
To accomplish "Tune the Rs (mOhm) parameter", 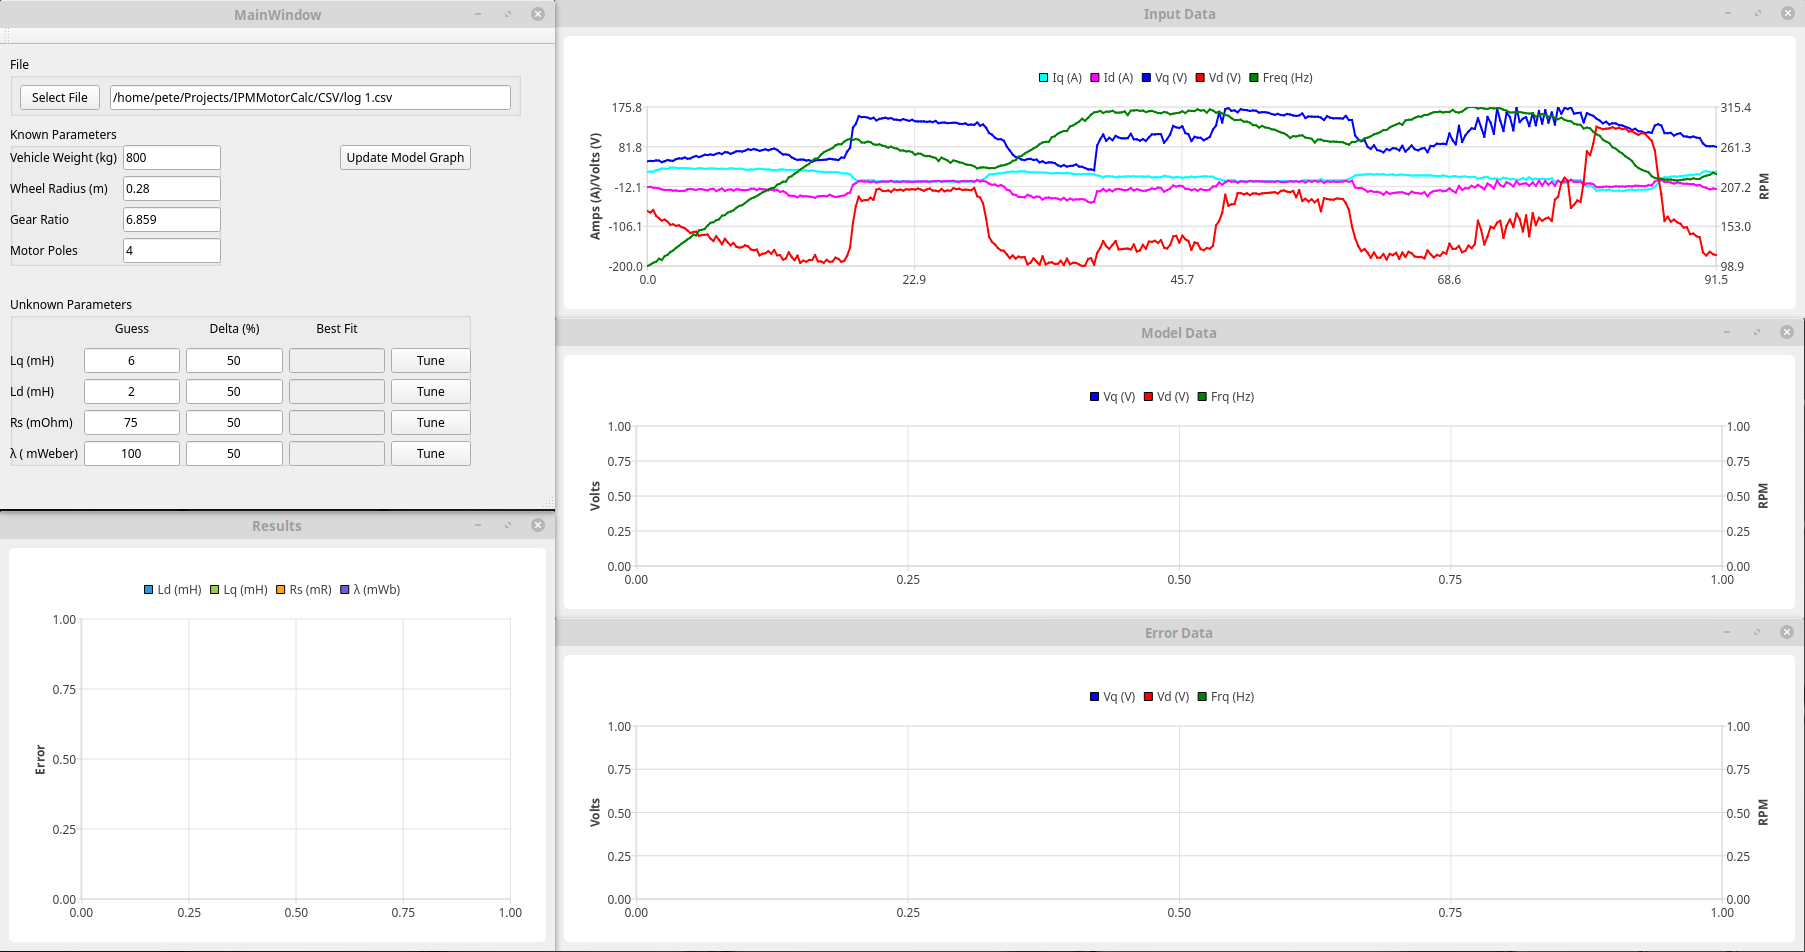I will [430, 423].
